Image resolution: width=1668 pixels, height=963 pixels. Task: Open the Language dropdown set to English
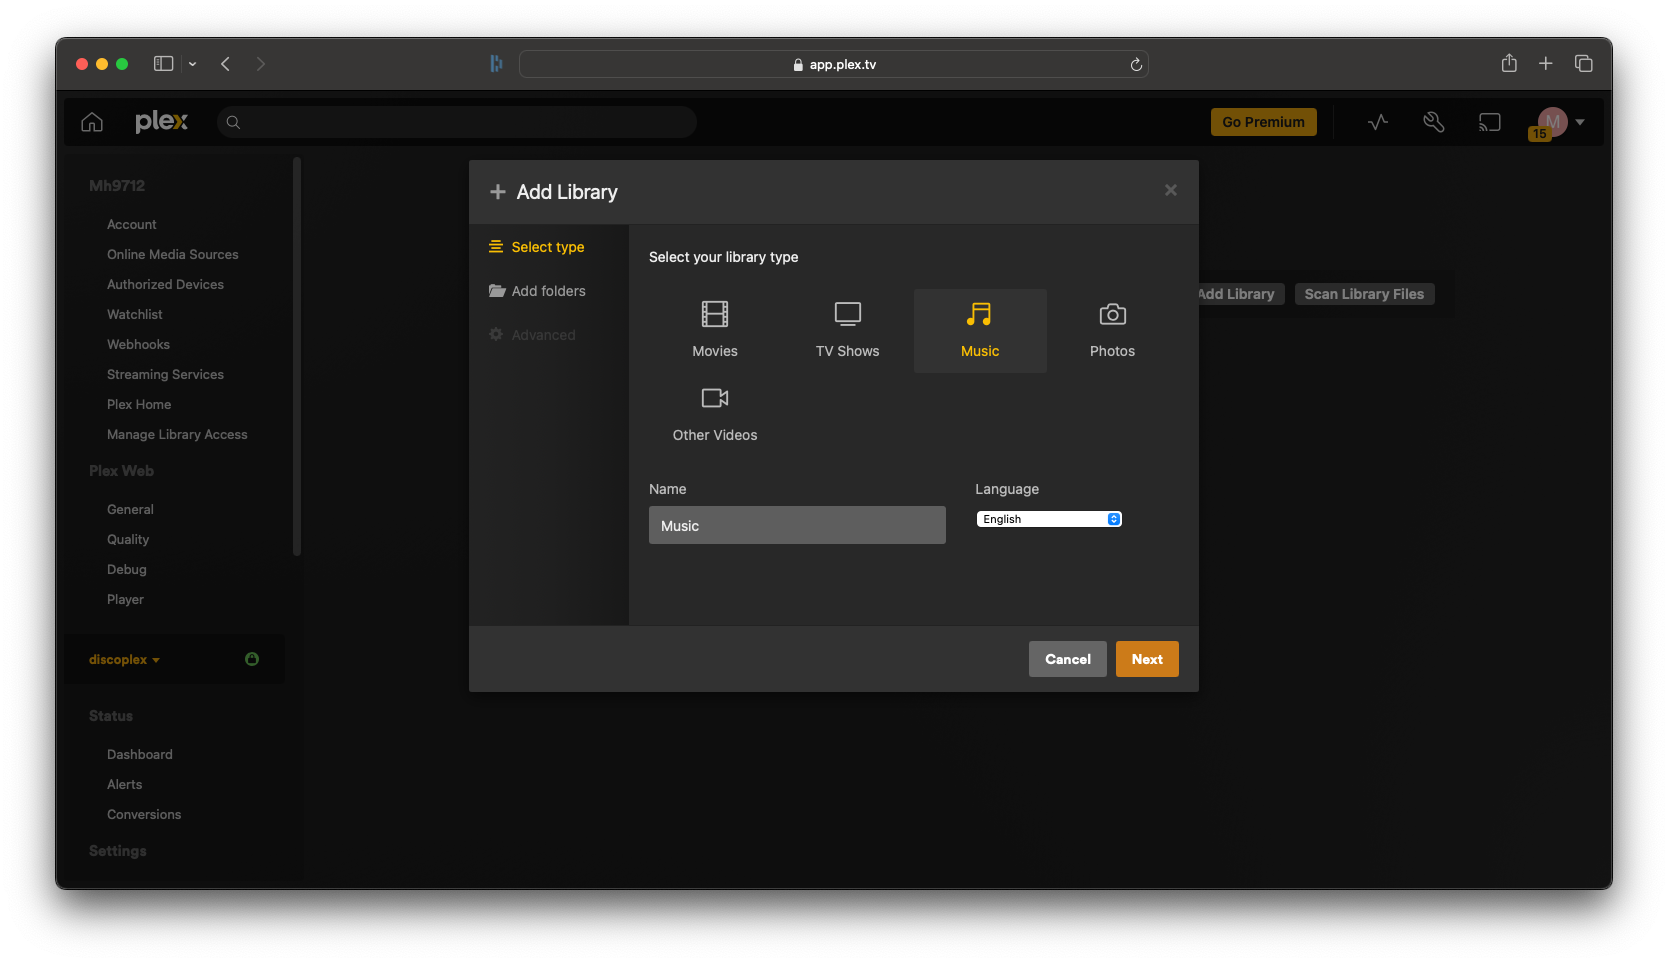1049,519
